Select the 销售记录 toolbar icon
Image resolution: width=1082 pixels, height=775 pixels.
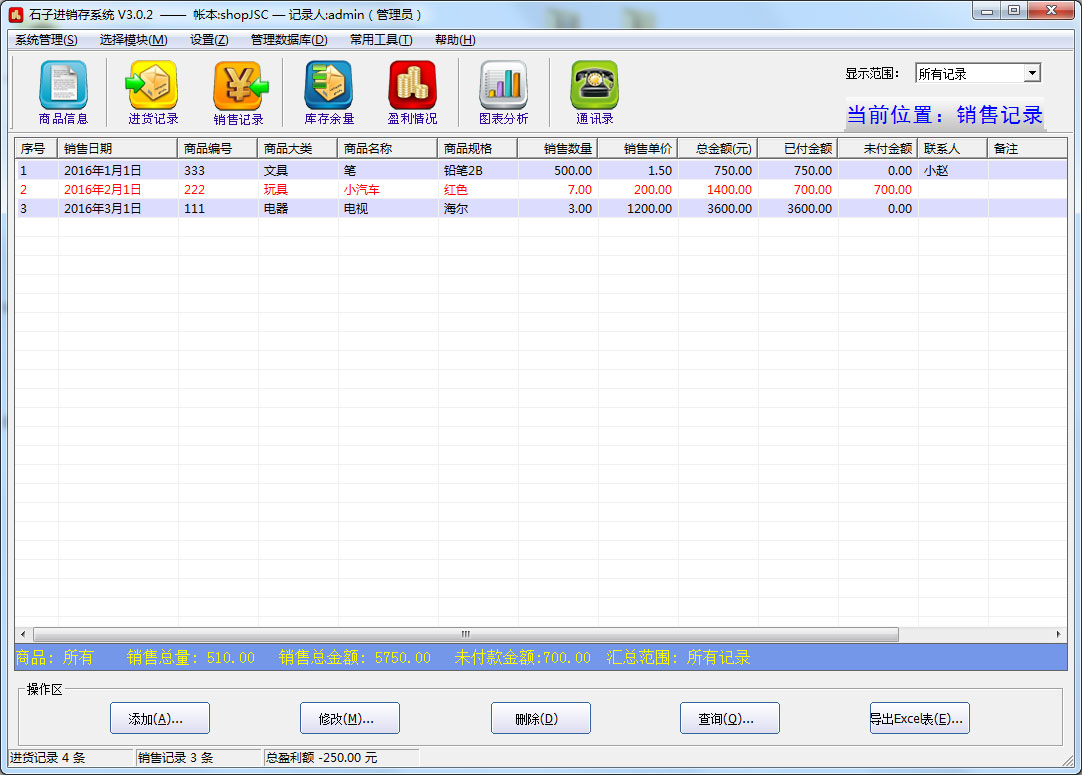(239, 92)
